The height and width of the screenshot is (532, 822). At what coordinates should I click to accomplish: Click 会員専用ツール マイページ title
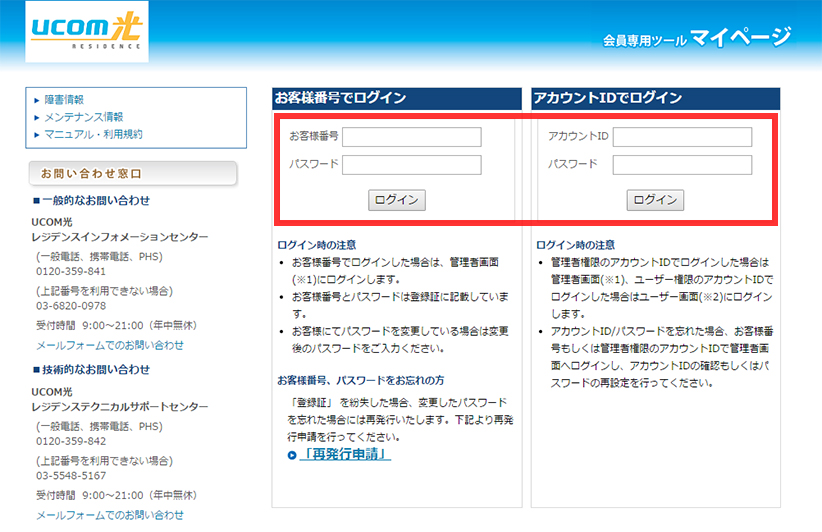pyautogui.click(x=697, y=37)
